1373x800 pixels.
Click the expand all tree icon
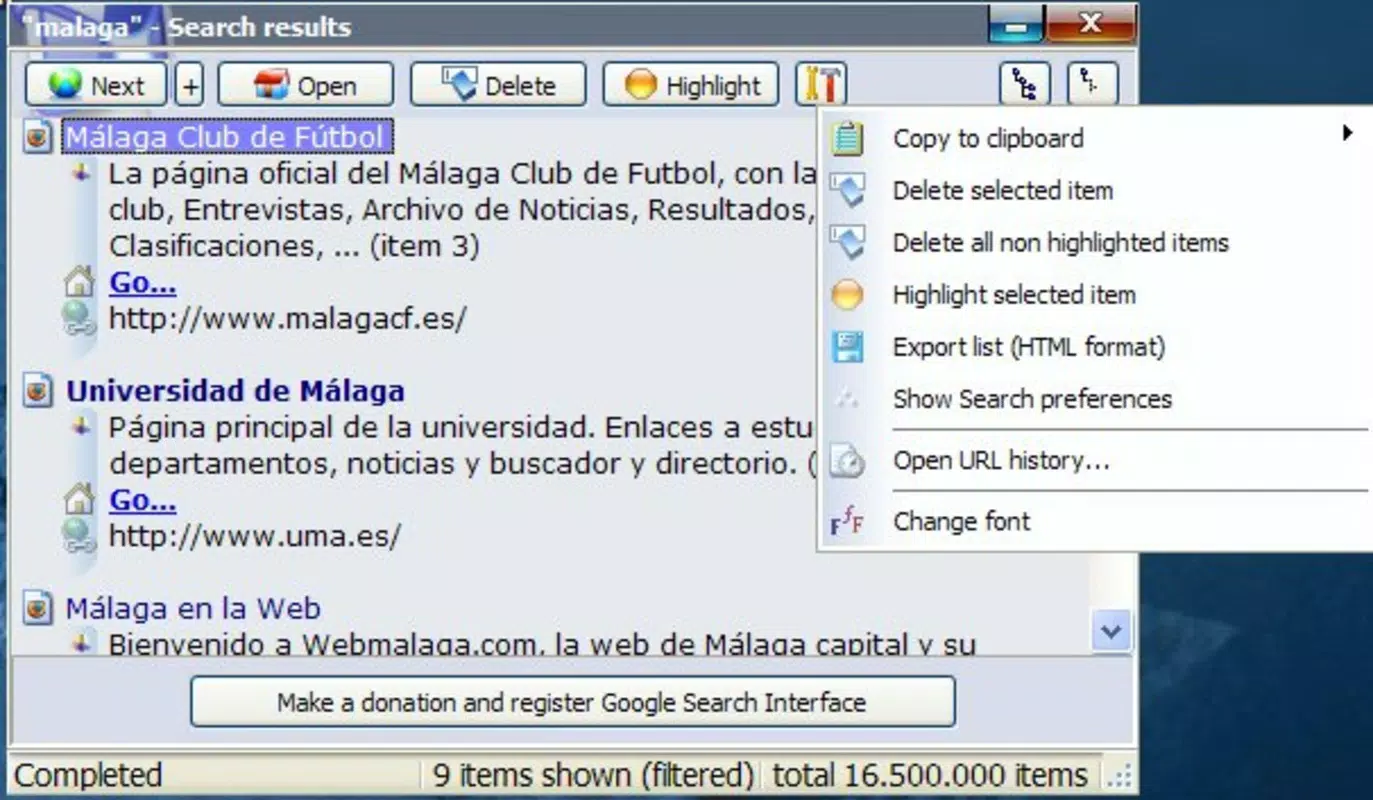(x=1025, y=85)
